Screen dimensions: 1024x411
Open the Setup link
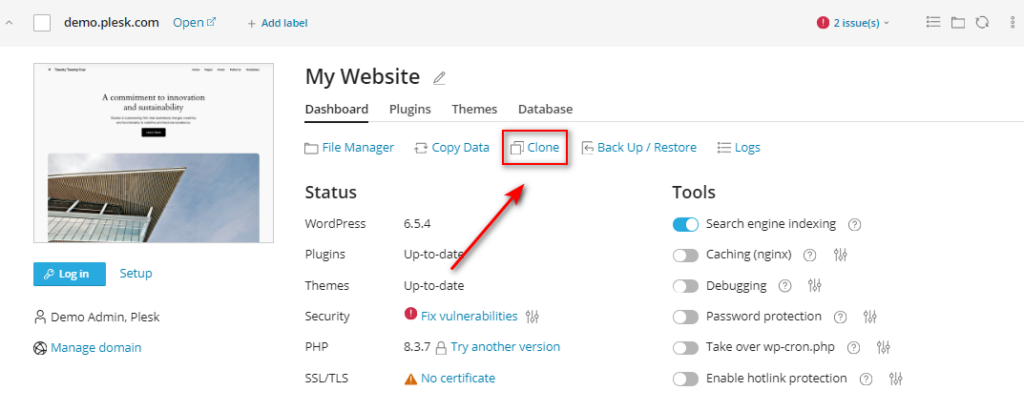(x=136, y=273)
